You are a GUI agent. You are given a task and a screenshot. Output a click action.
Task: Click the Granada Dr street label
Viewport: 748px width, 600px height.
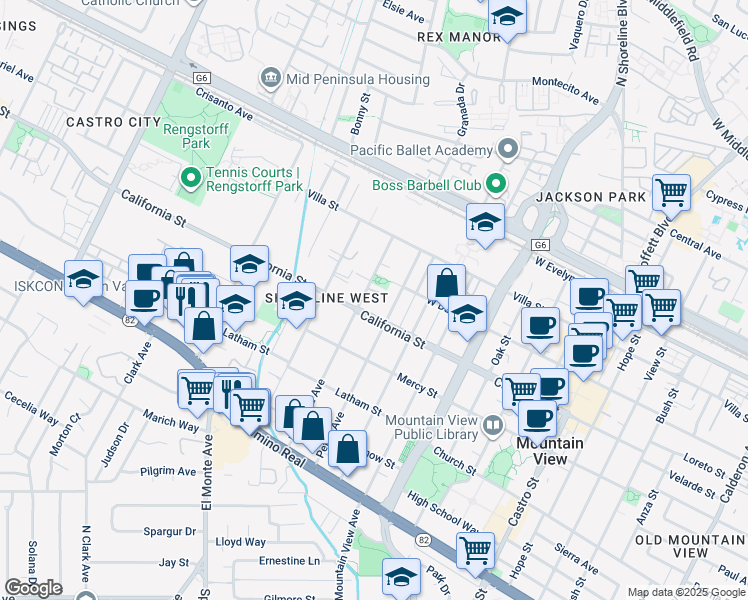click(461, 110)
